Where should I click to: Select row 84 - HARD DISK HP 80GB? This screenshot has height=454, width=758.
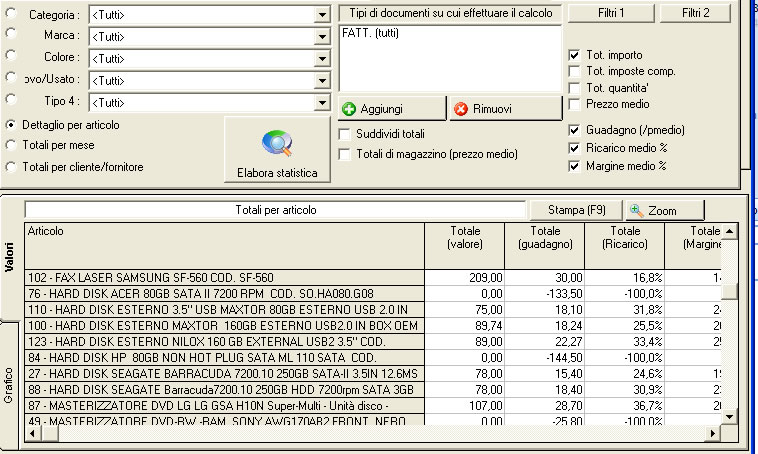click(x=224, y=358)
